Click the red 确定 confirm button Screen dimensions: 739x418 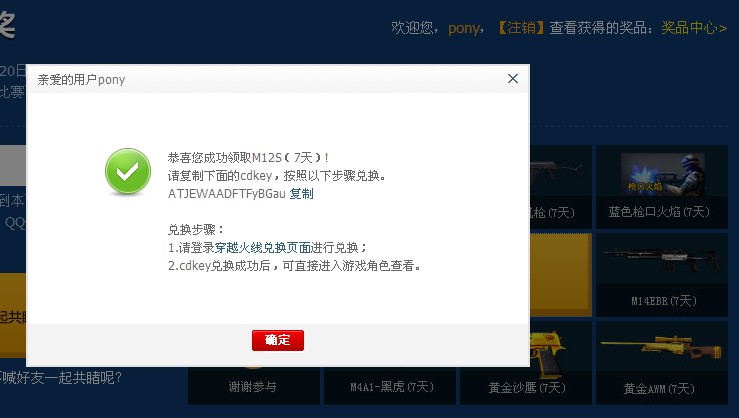pos(278,340)
